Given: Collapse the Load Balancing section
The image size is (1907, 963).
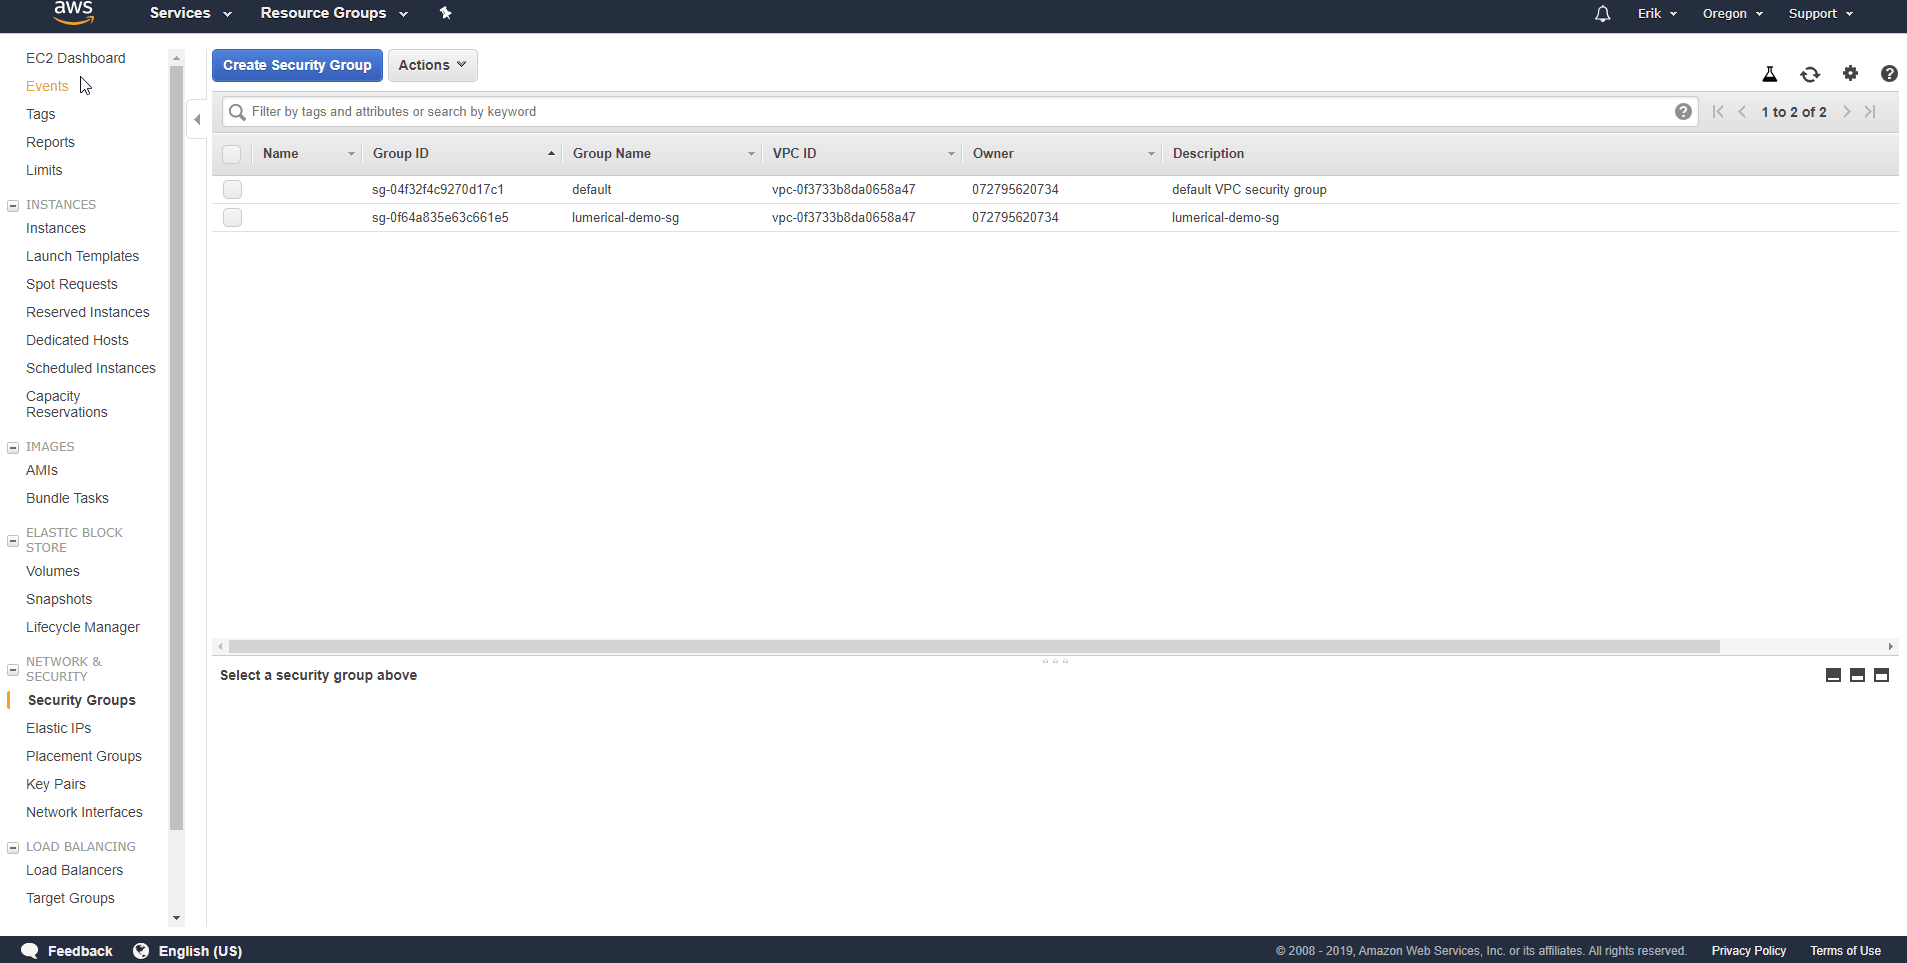Looking at the screenshot, I should click(13, 848).
